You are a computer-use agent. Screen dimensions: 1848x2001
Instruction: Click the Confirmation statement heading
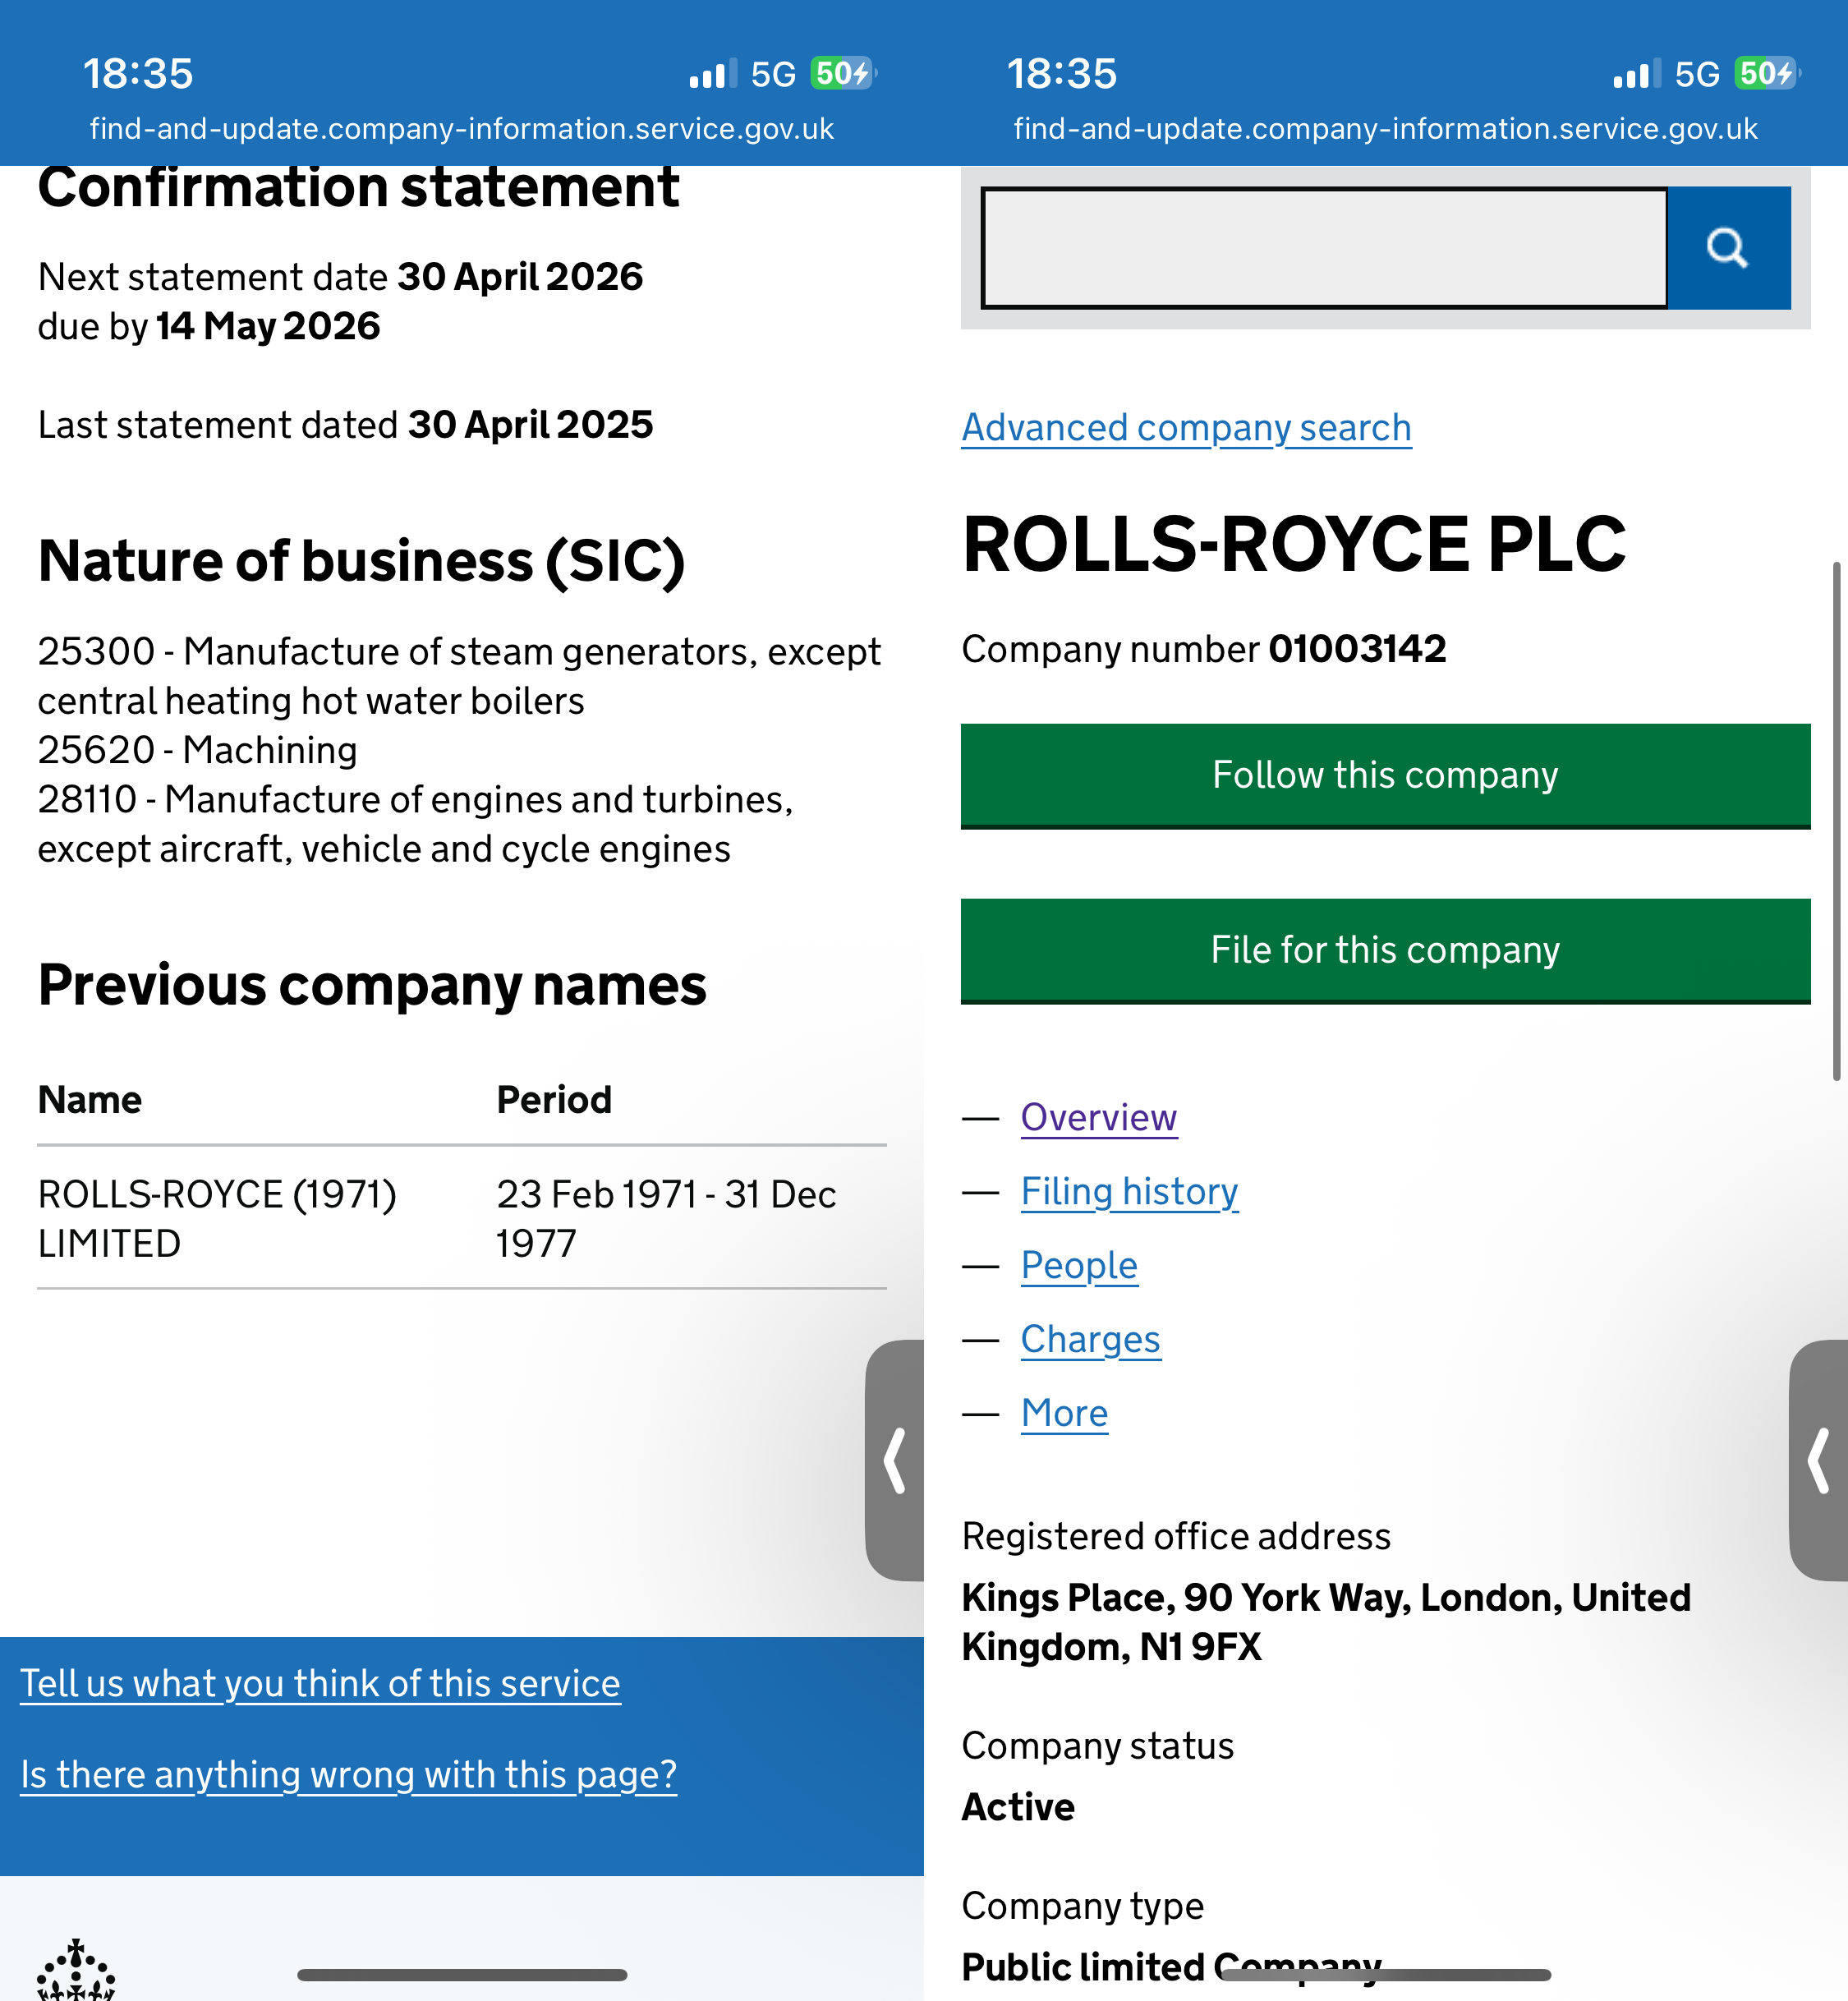pyautogui.click(x=359, y=187)
